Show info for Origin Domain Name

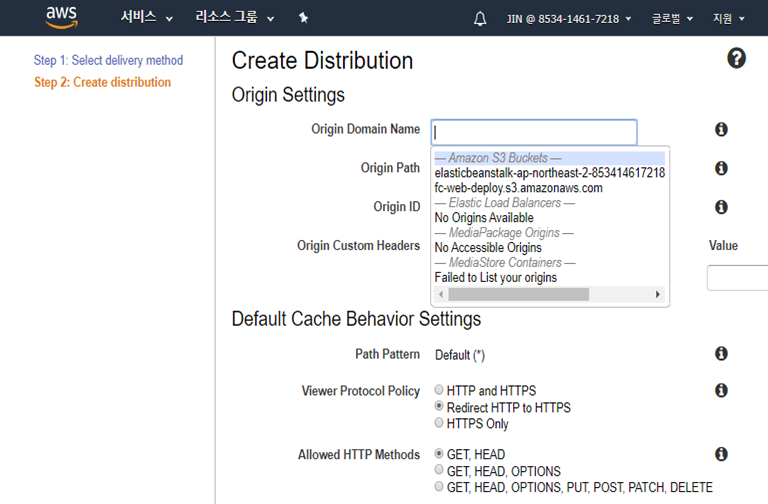[x=721, y=129]
